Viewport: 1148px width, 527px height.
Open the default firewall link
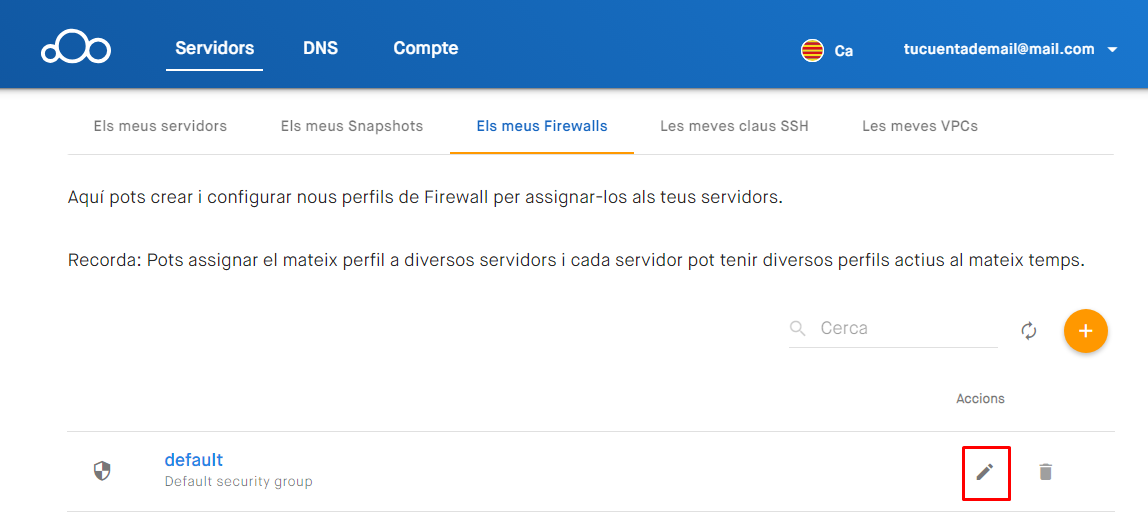click(194, 460)
